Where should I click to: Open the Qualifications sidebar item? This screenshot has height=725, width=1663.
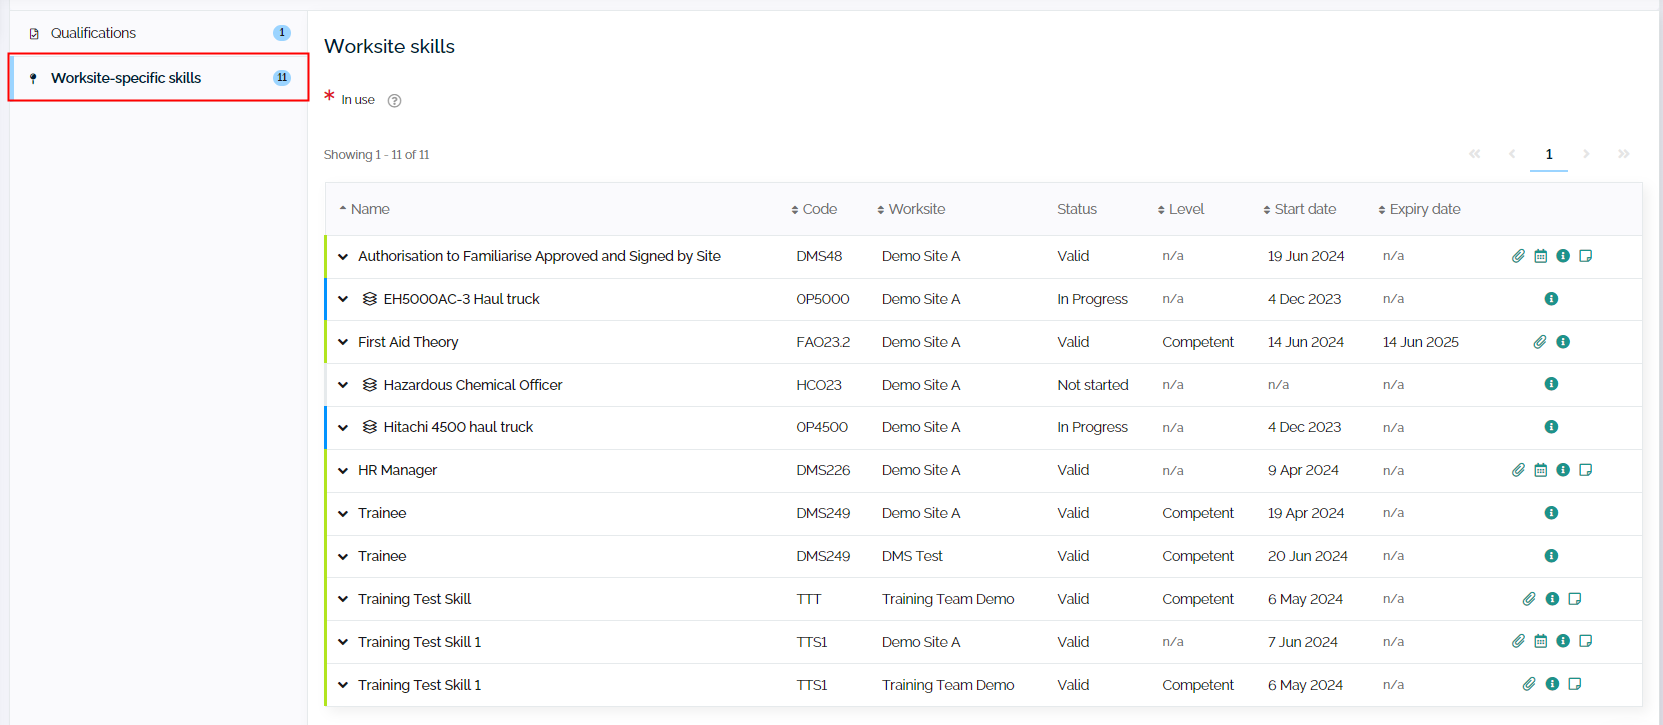tap(93, 33)
